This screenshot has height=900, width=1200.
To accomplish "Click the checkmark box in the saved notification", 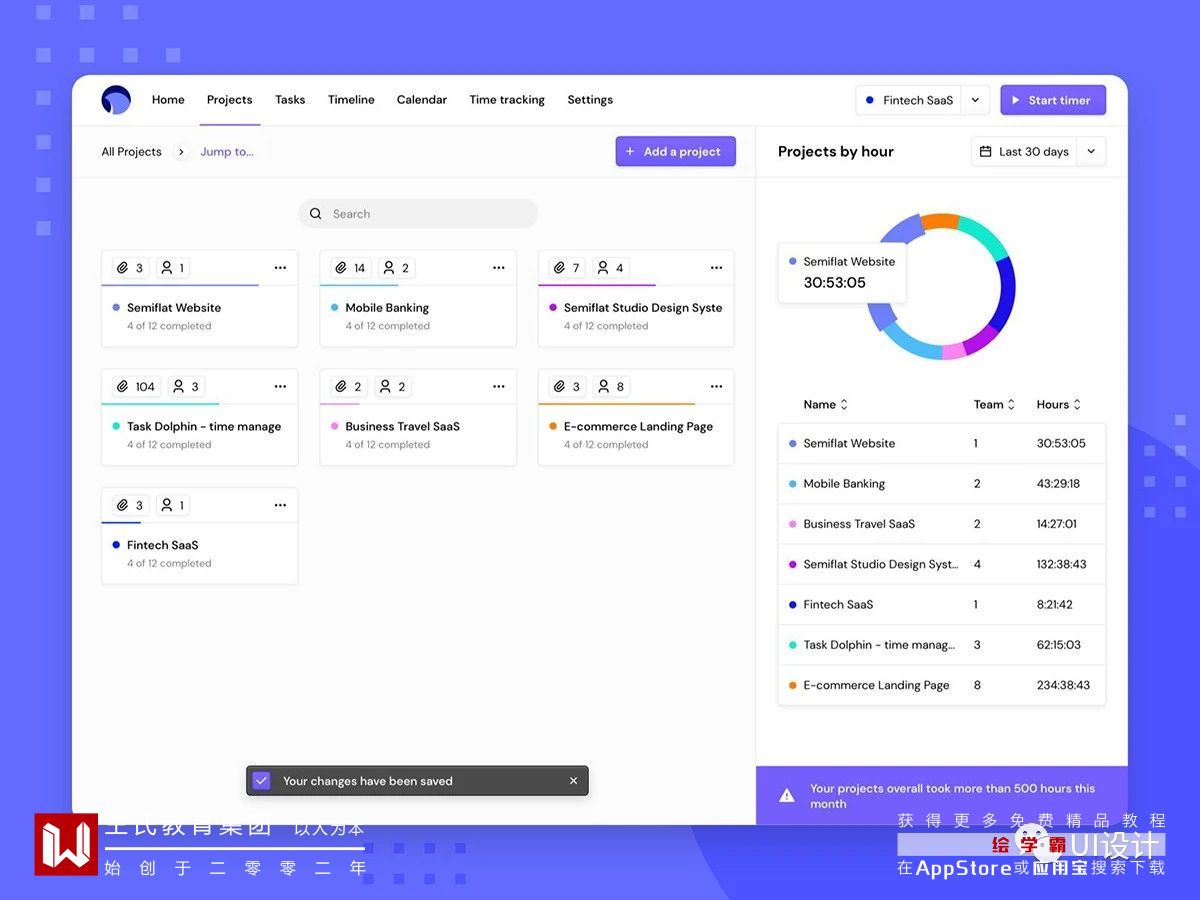I will 261,781.
